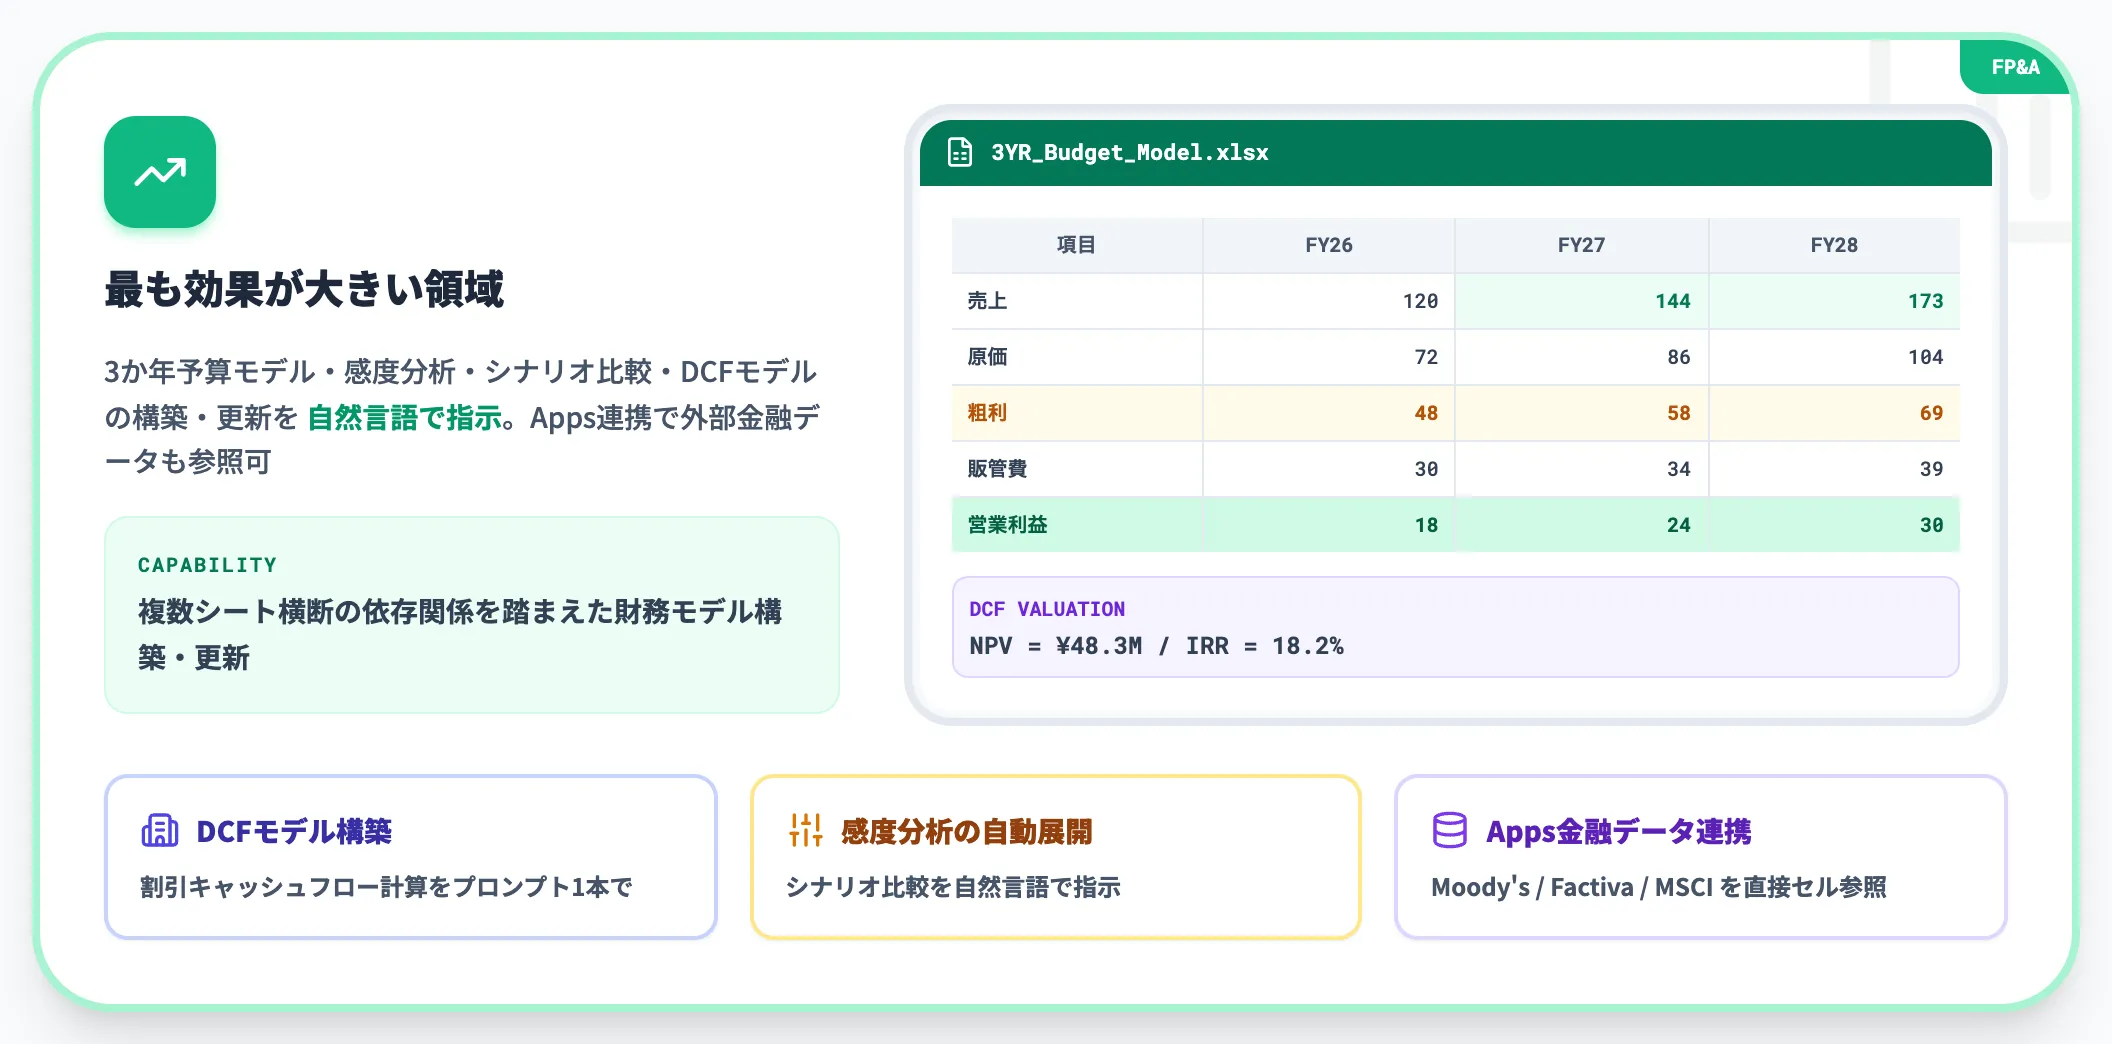Screen dimensions: 2112x1044
Task: Click the DCF VALUATION label
Action: coord(1047,609)
